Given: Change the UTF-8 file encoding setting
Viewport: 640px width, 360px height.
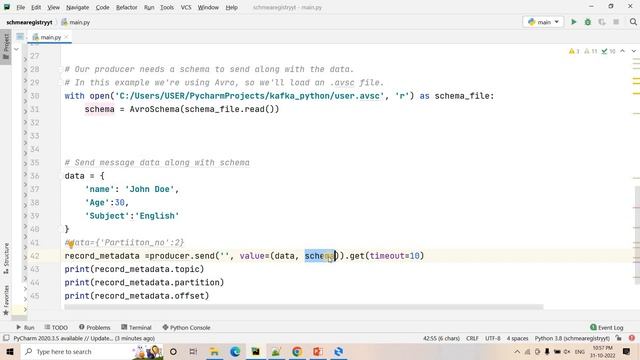Looking at the screenshot, I should coord(493,338).
